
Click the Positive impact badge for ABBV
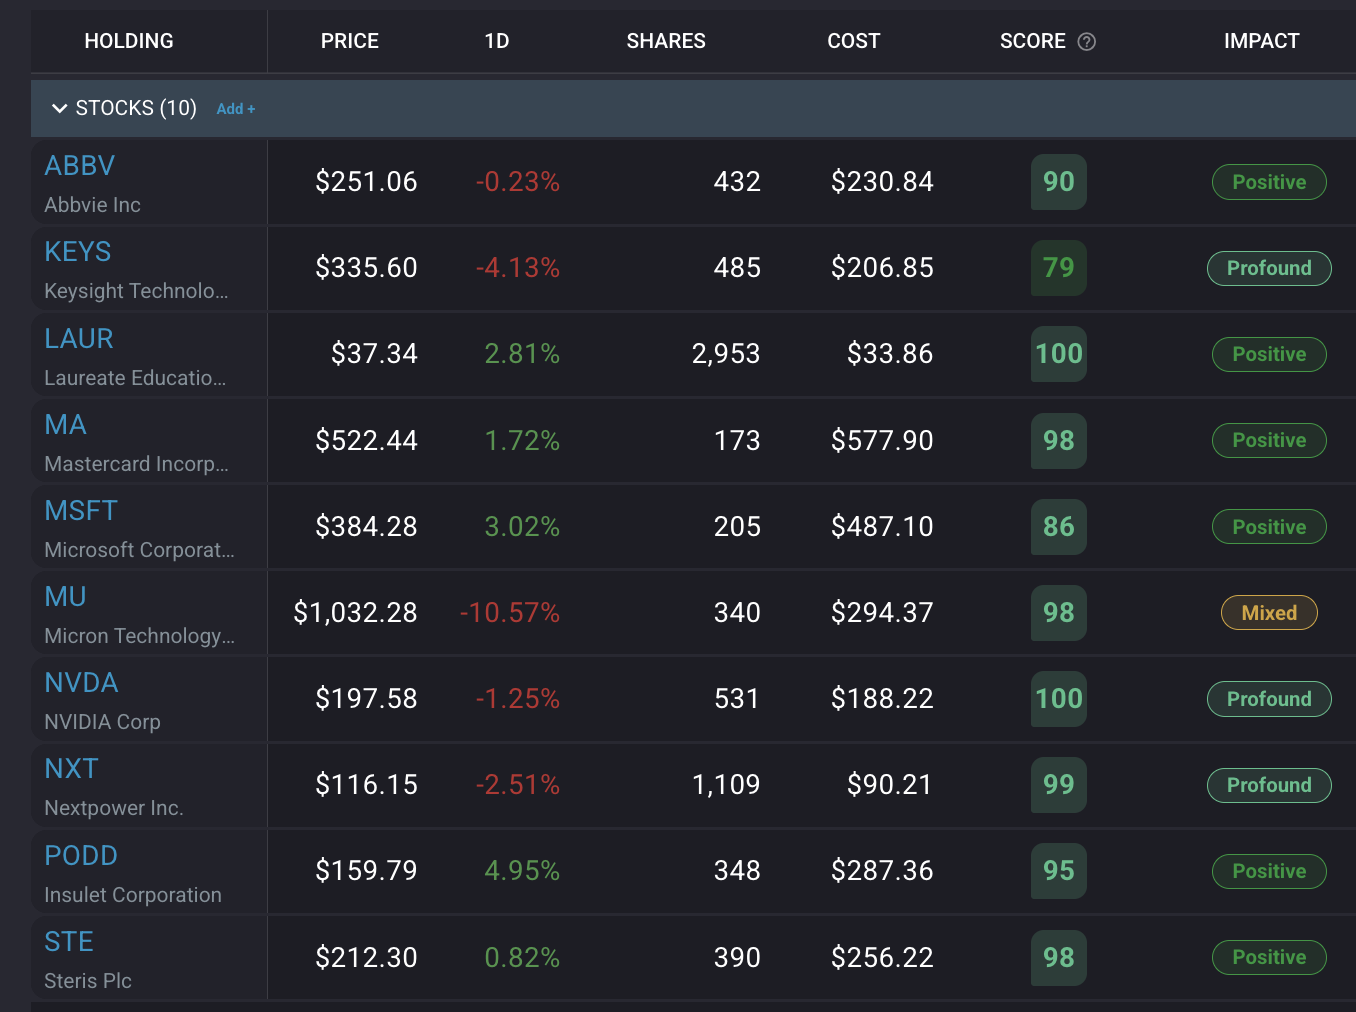click(1269, 182)
